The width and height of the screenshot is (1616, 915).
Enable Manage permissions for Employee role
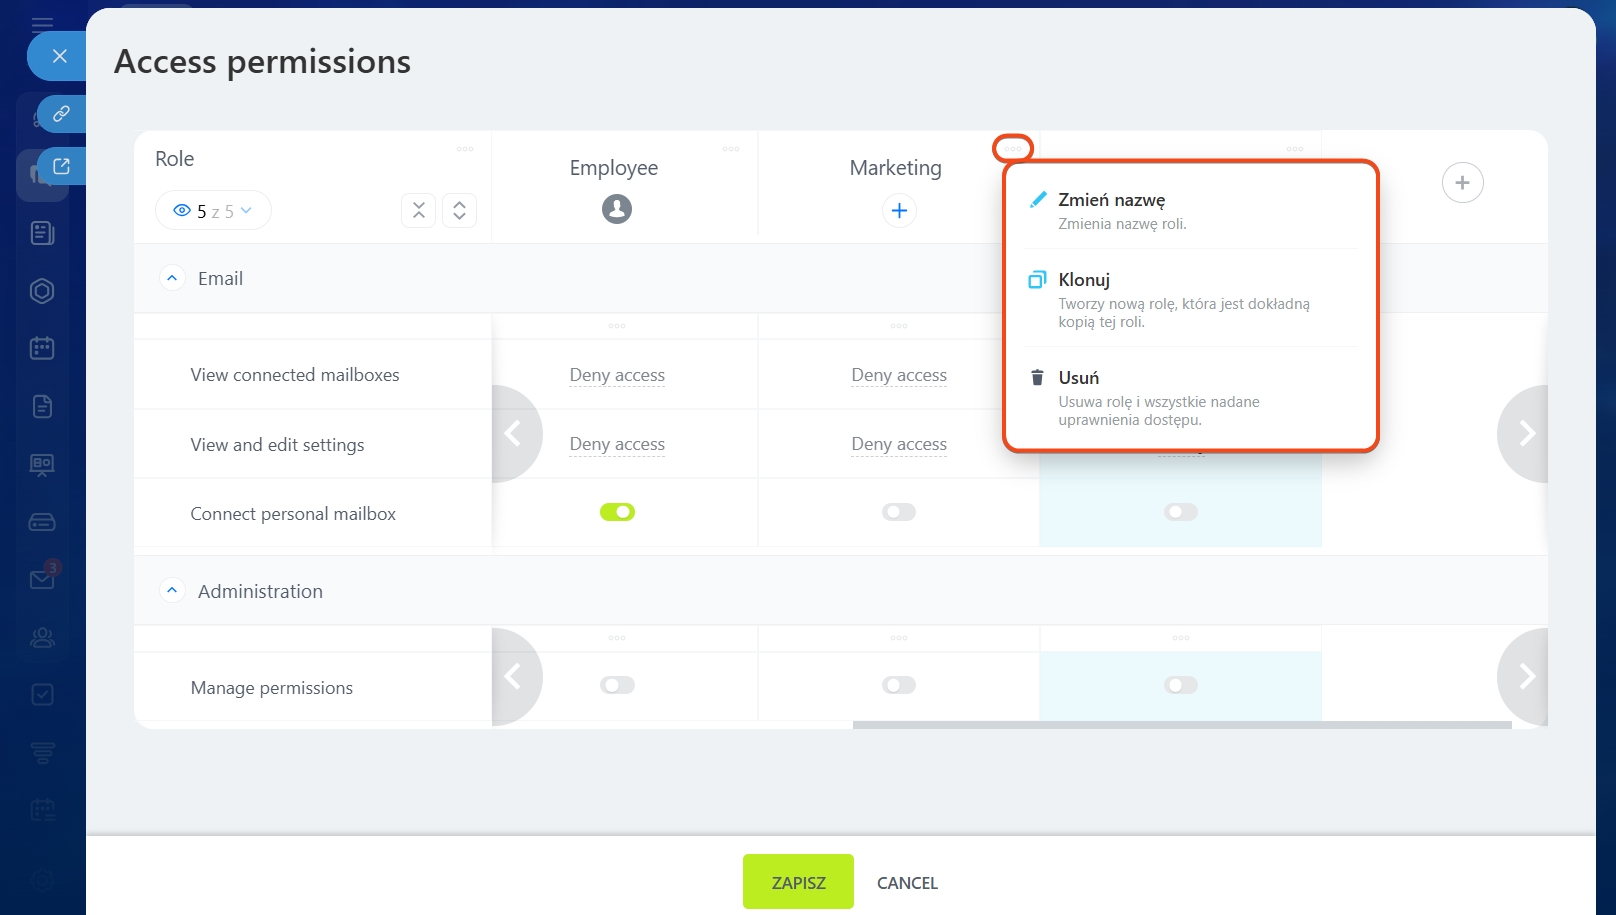617,685
